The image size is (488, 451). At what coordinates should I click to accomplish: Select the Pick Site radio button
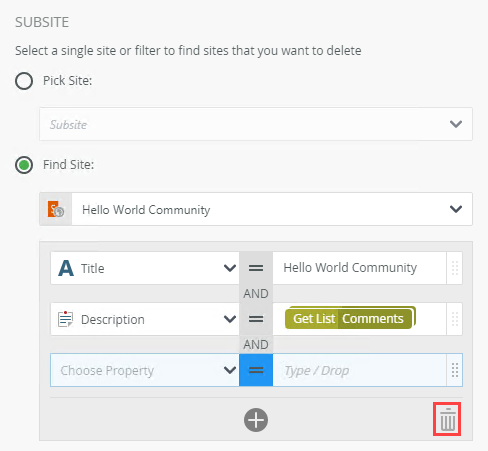[24, 81]
